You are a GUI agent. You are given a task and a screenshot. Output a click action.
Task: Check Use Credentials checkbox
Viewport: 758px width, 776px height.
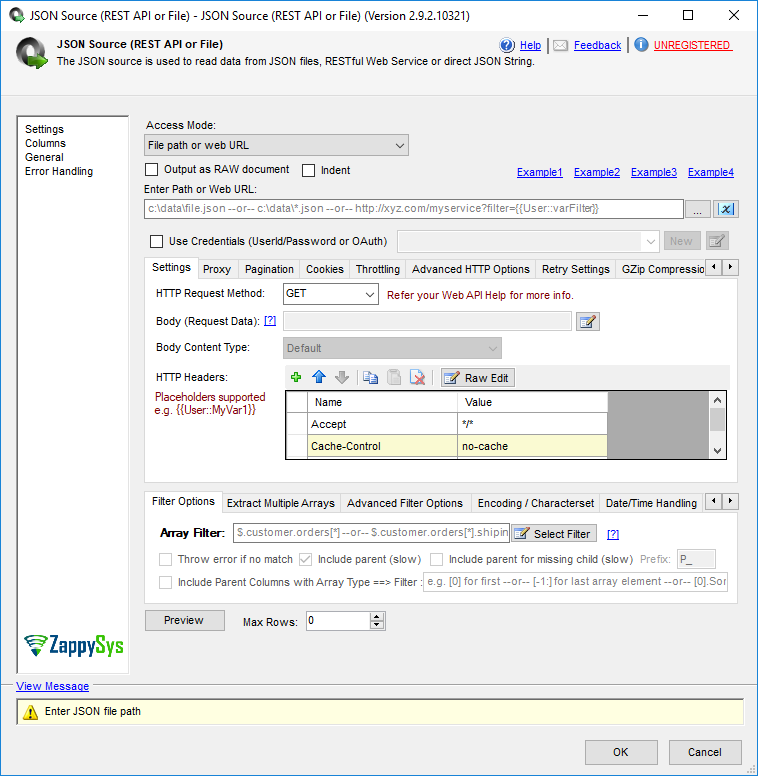click(156, 242)
